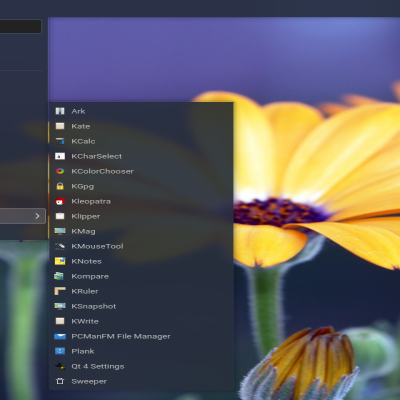Launch KMouseTool from the menu
The height and width of the screenshot is (400, 400).
click(x=141, y=246)
